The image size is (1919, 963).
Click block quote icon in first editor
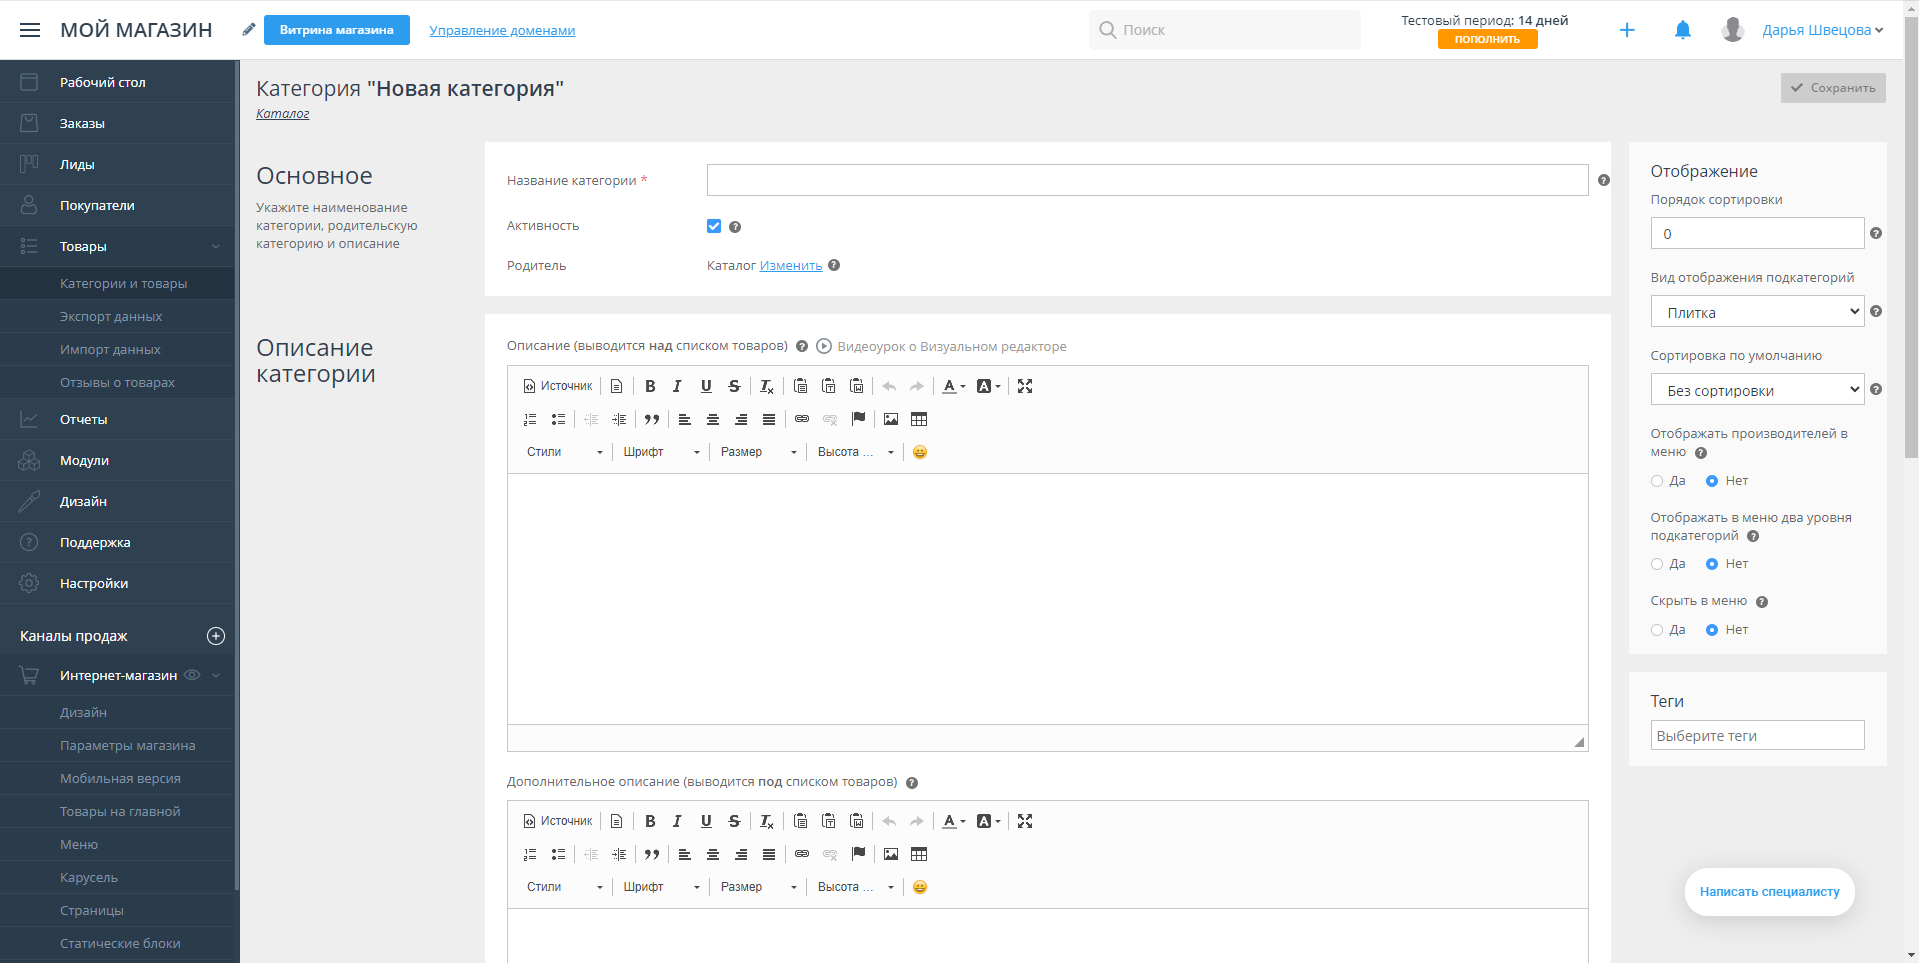[652, 419]
